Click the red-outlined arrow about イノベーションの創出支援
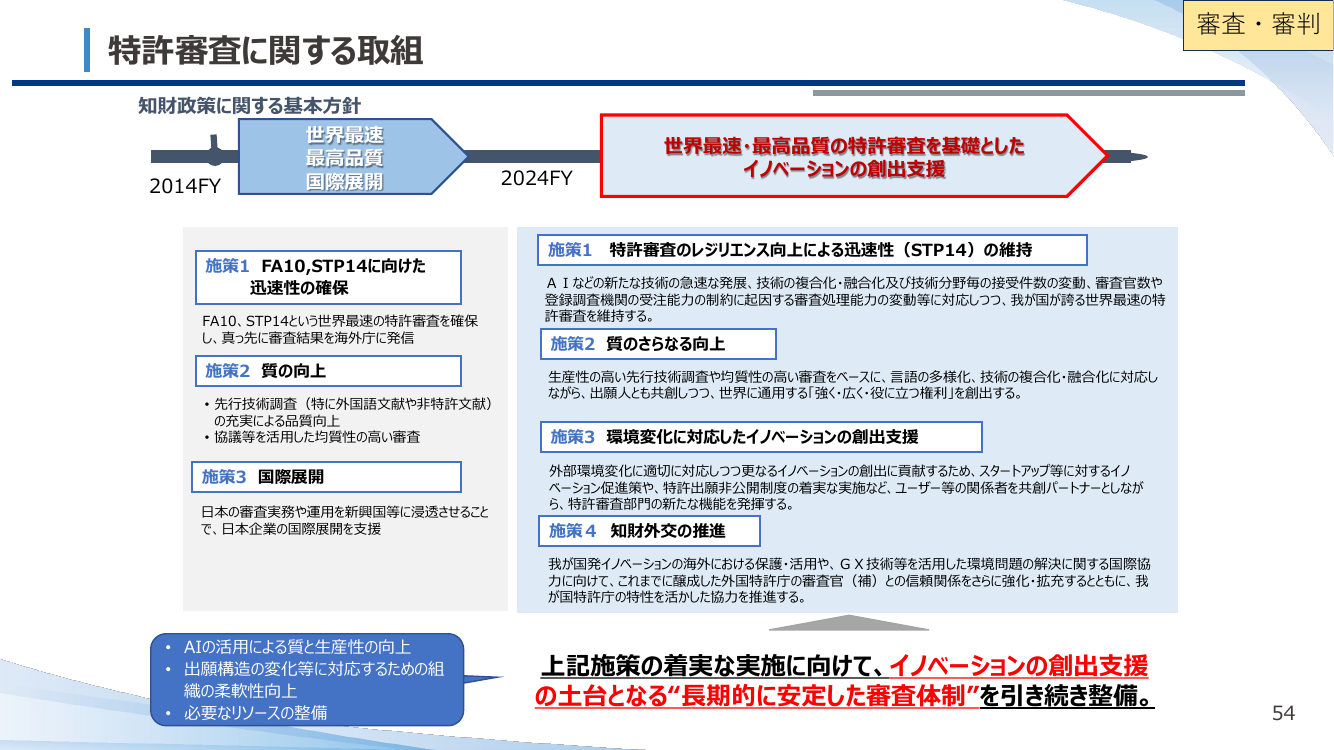The width and height of the screenshot is (1334, 750). 853,157
